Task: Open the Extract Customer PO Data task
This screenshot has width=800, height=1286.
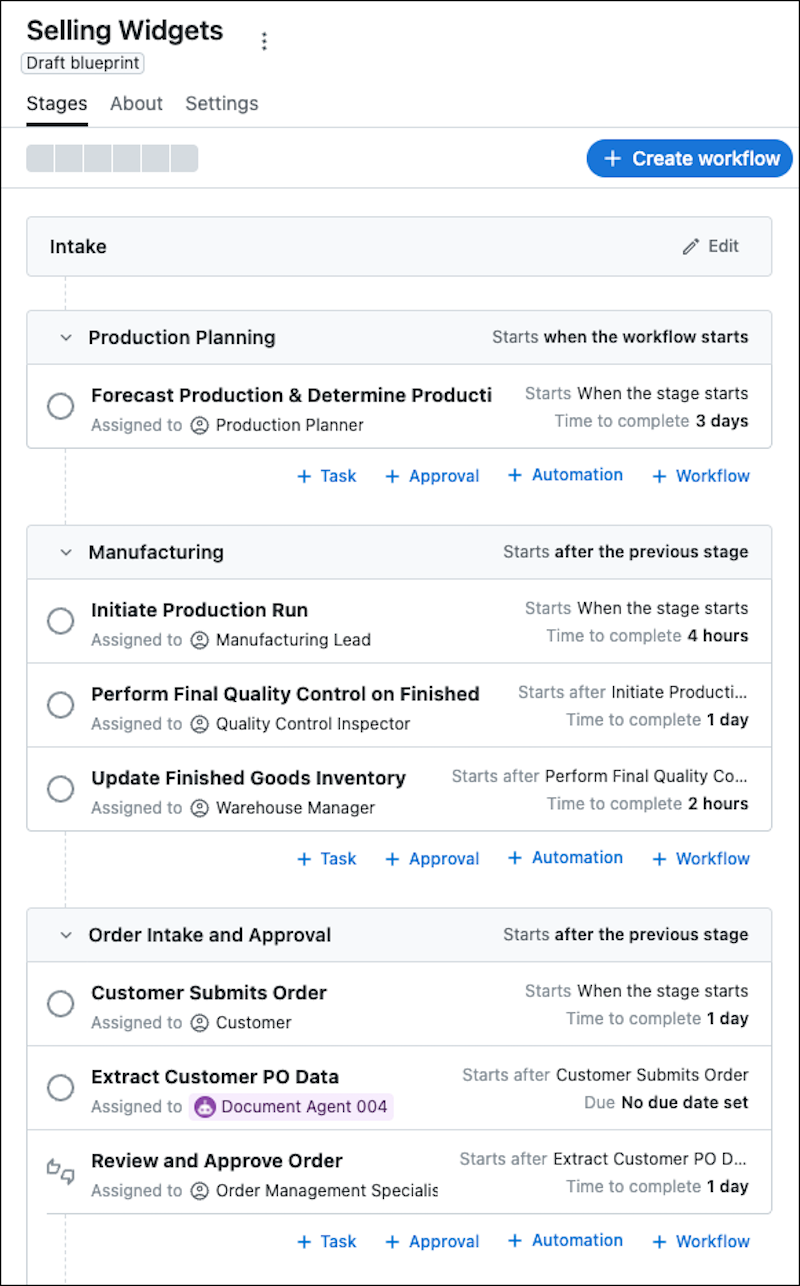Action: [215, 1077]
